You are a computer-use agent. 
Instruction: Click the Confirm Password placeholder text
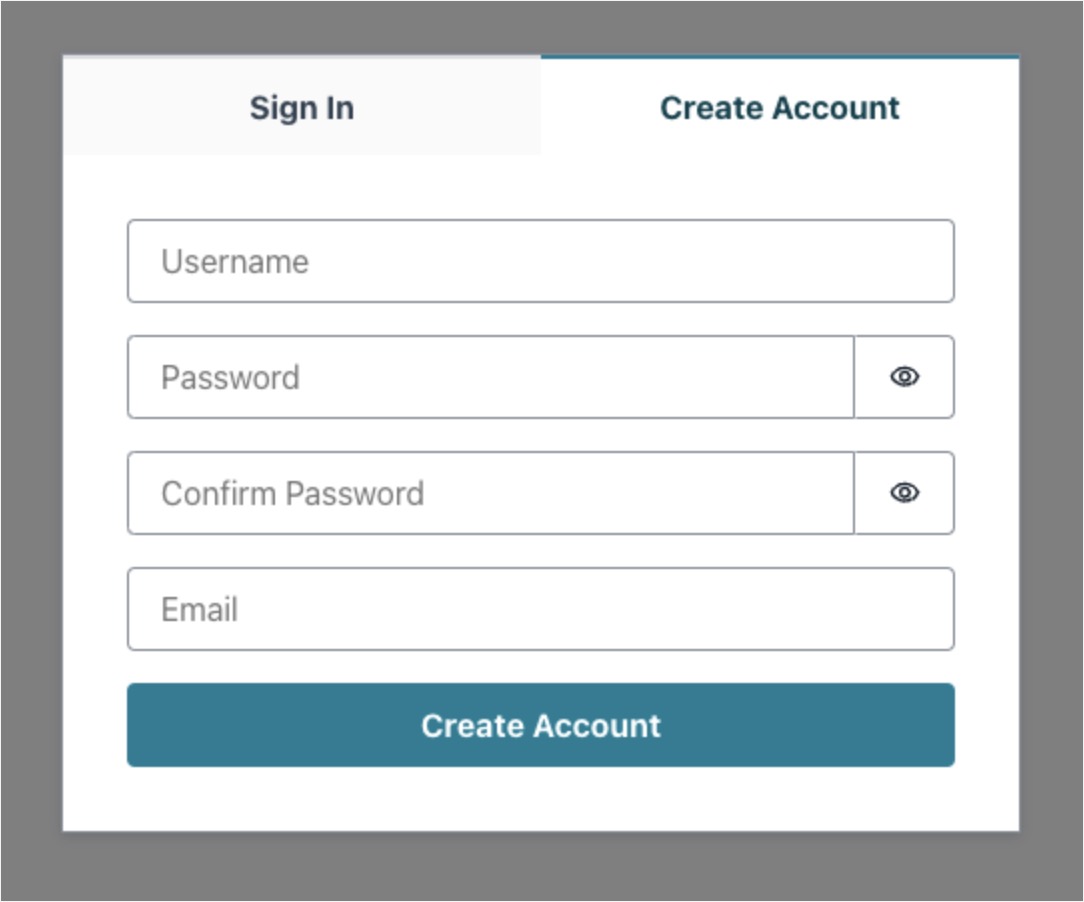pos(292,493)
